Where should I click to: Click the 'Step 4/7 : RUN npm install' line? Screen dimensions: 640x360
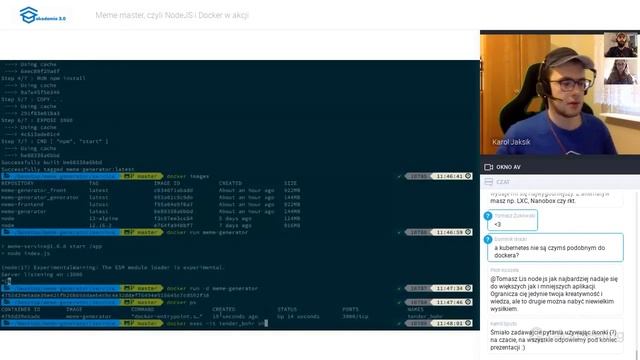pos(43,78)
